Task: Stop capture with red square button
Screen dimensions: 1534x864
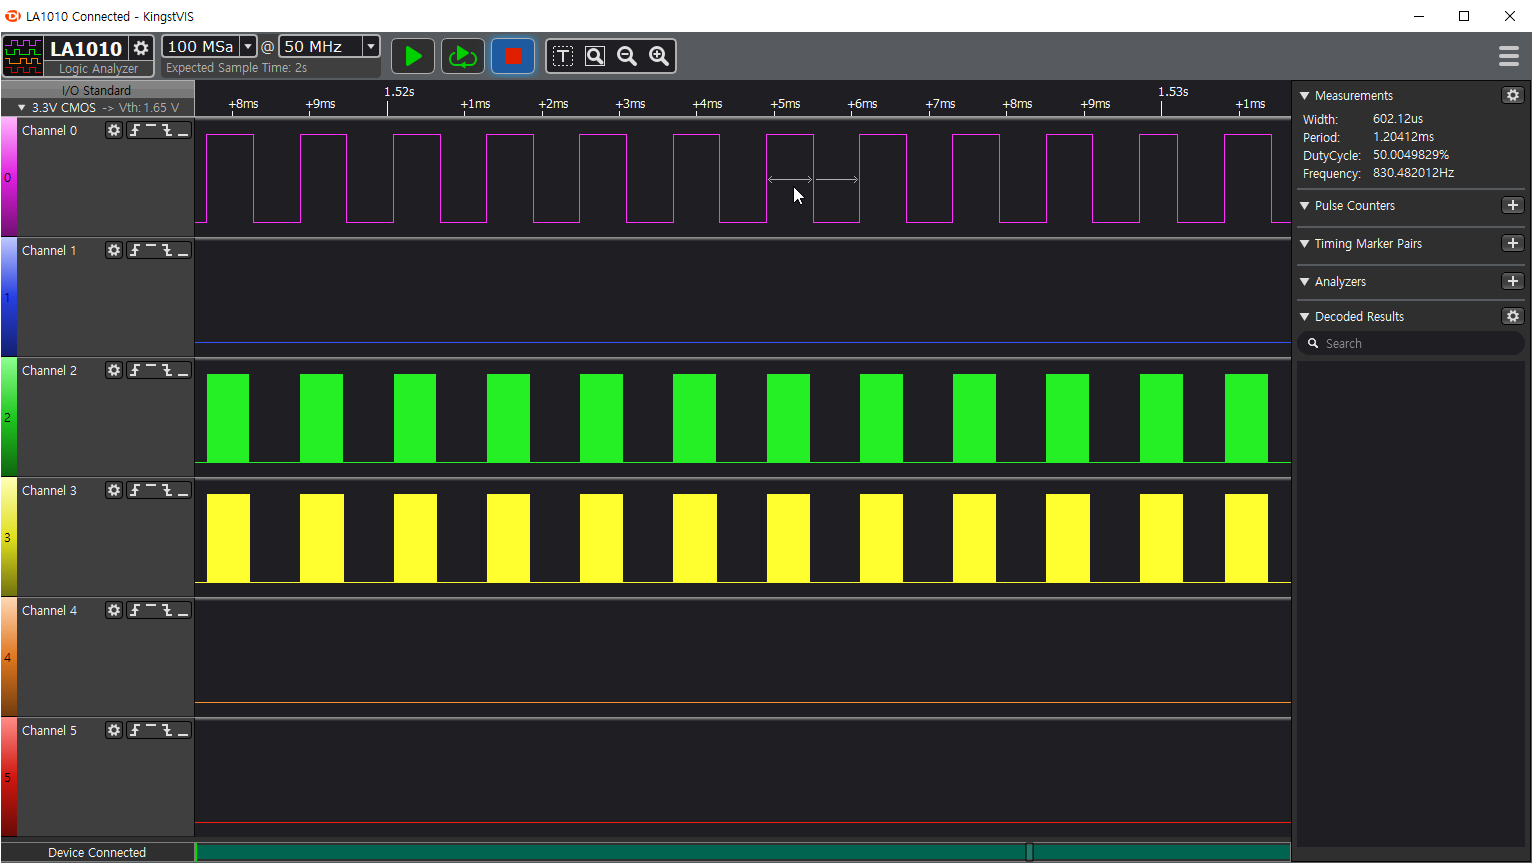Action: [x=513, y=56]
